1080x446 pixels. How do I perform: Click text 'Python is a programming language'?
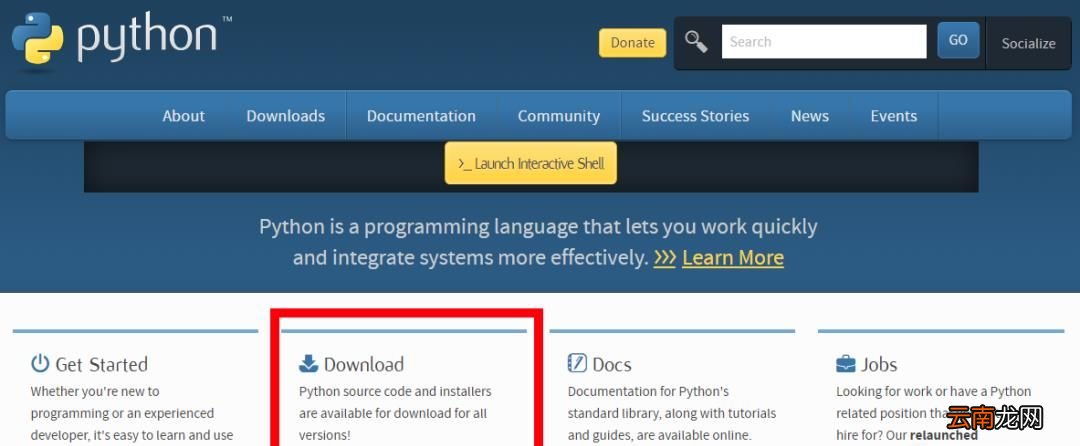419,226
